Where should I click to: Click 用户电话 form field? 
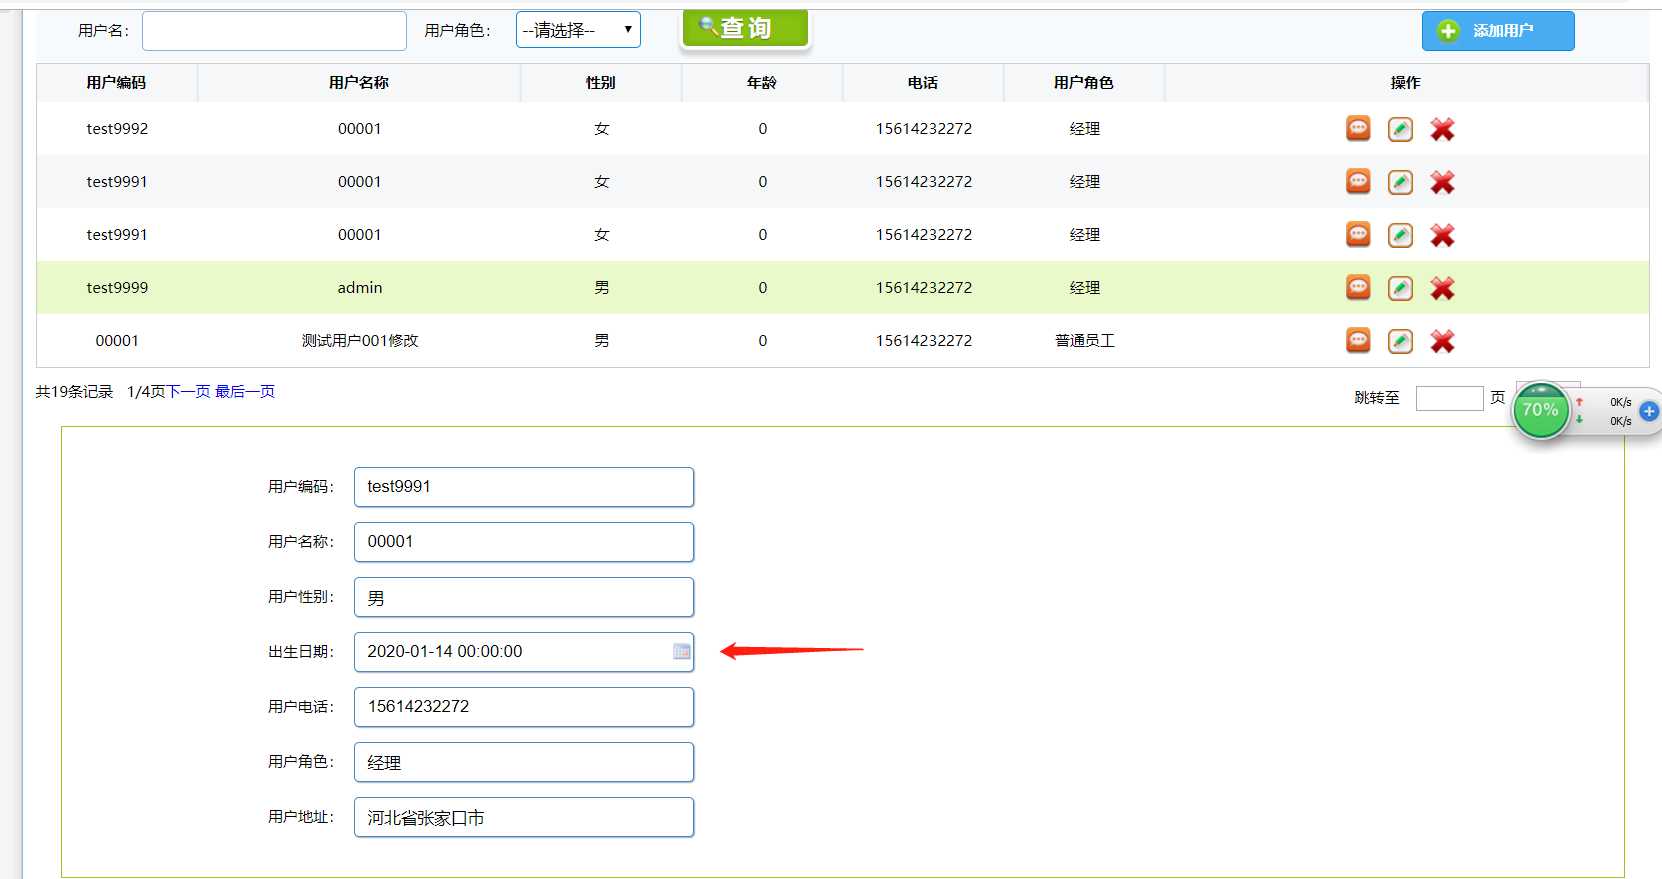coord(524,707)
